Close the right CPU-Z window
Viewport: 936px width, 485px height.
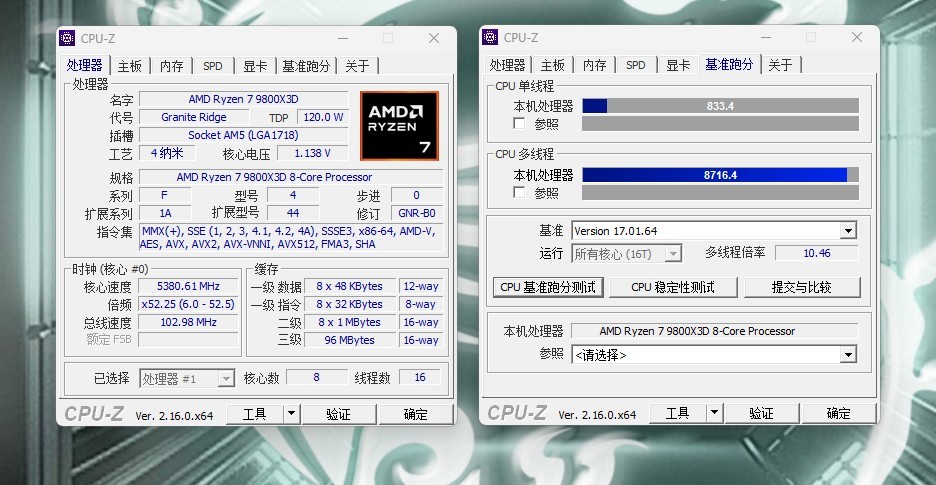[x=857, y=37]
